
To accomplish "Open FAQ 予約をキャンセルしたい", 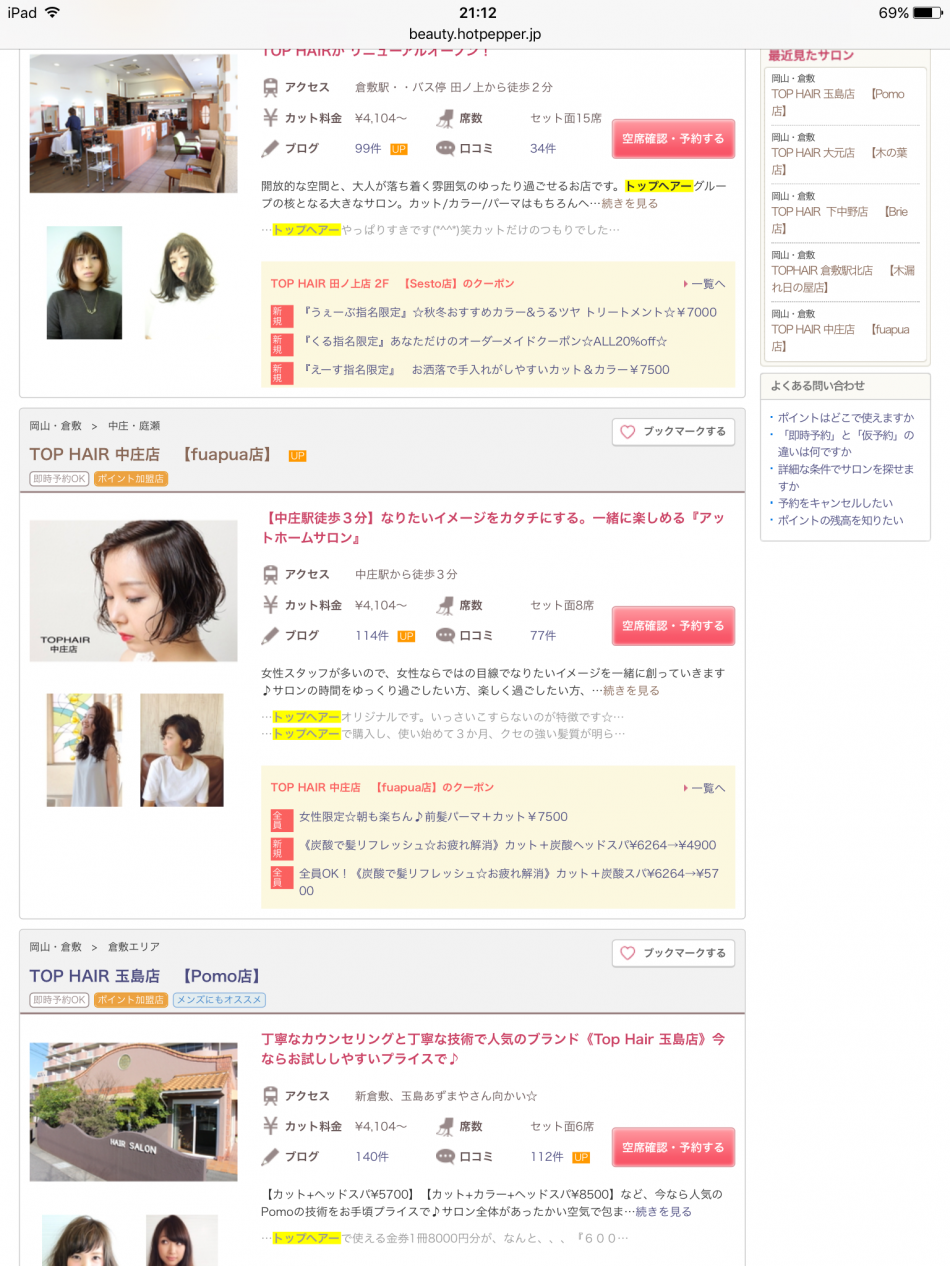I will point(836,503).
